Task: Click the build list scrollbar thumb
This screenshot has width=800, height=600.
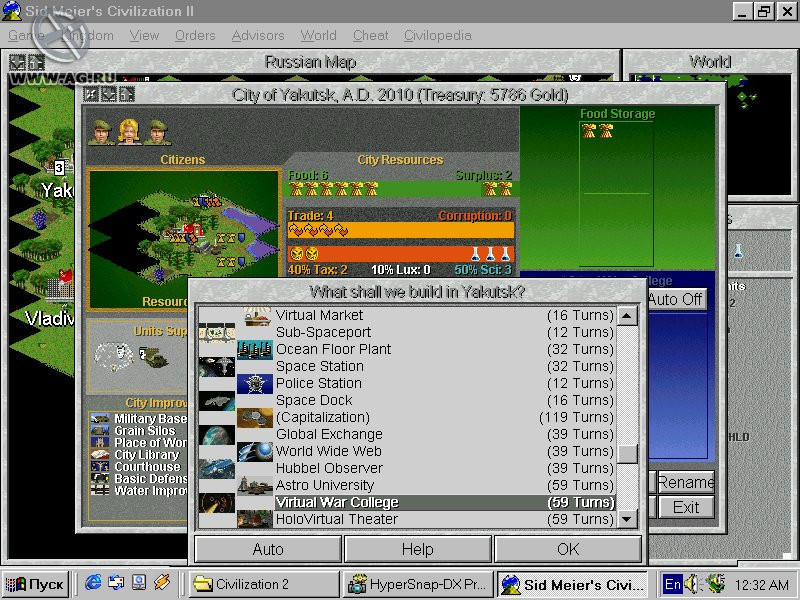Action: pos(627,453)
